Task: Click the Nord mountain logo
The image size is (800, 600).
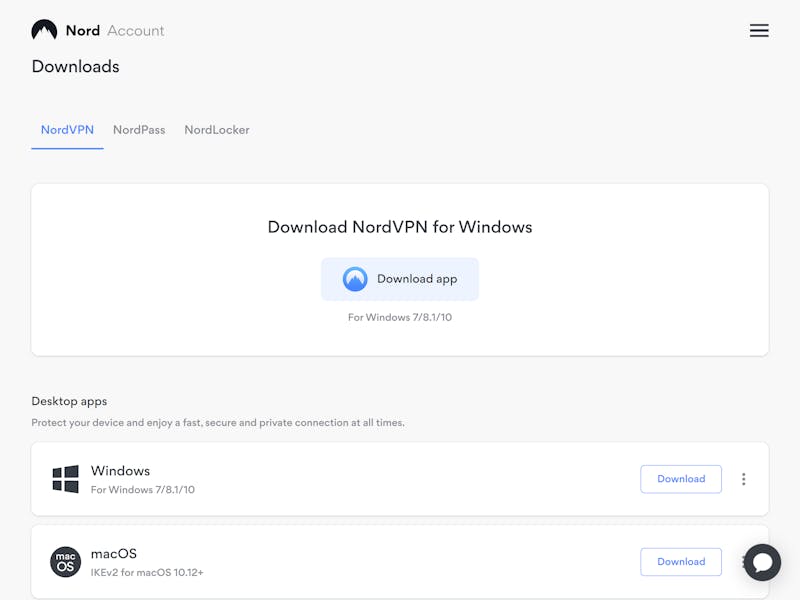Action: (44, 30)
